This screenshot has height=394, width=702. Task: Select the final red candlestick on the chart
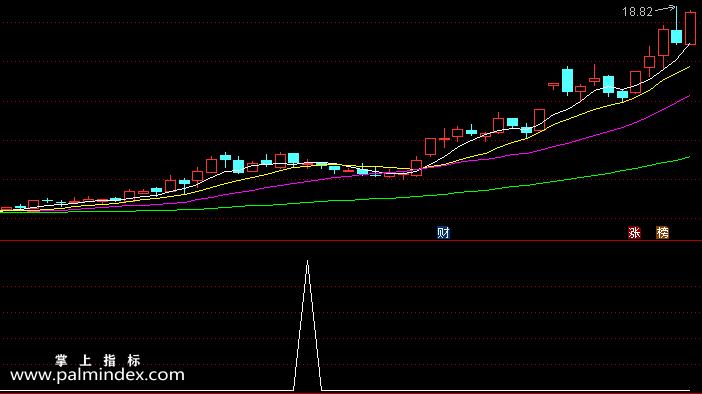click(x=690, y=29)
